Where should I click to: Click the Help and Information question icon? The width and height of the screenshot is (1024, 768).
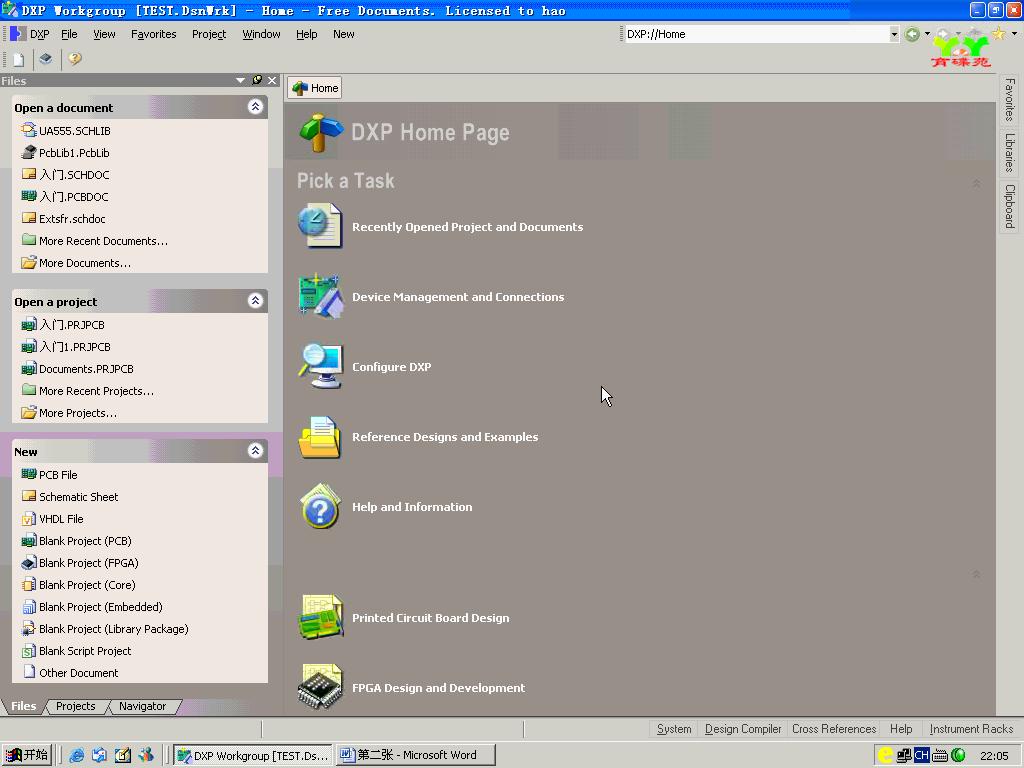[320, 506]
